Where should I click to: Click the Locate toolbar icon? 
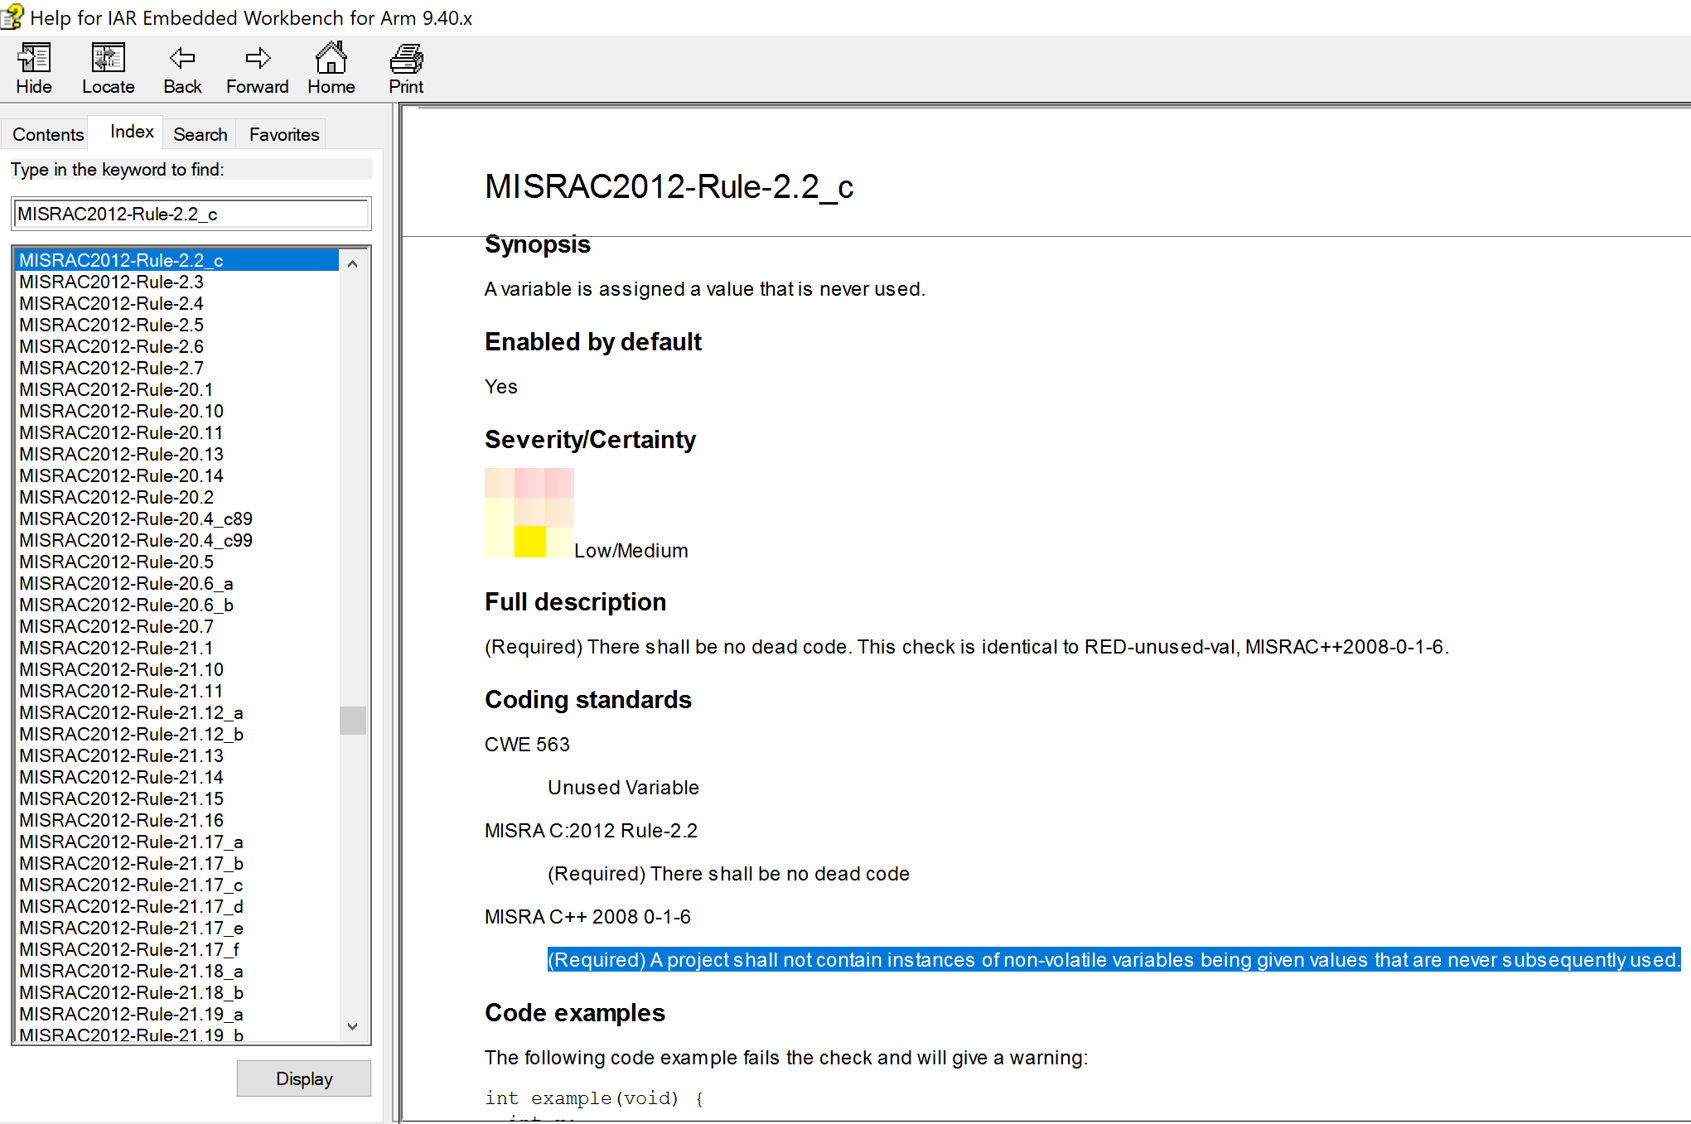coord(107,66)
